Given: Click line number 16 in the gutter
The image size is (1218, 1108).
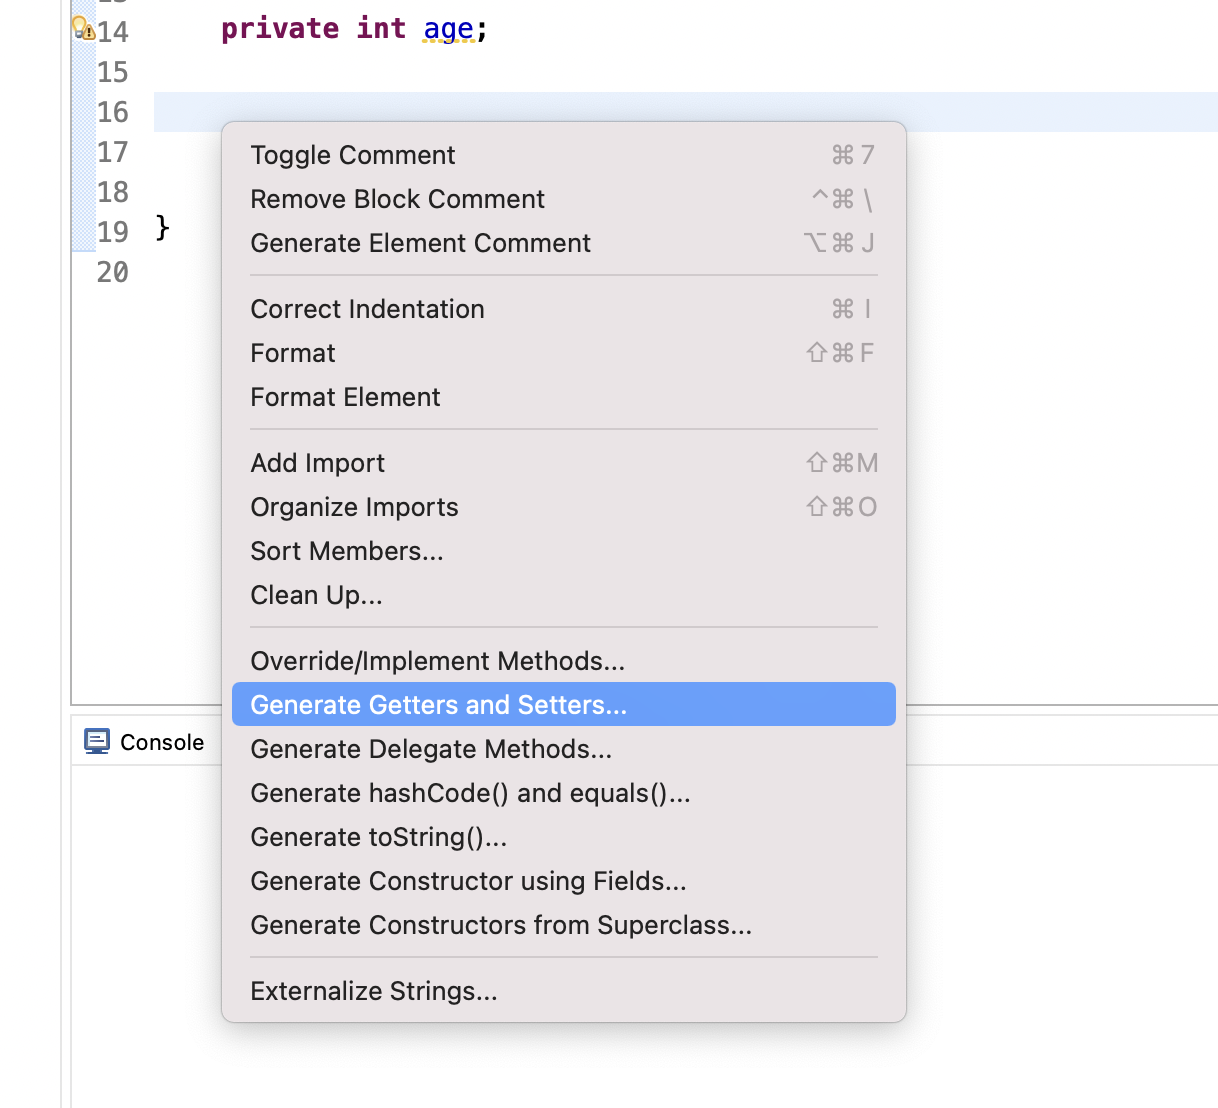Looking at the screenshot, I should click(113, 112).
